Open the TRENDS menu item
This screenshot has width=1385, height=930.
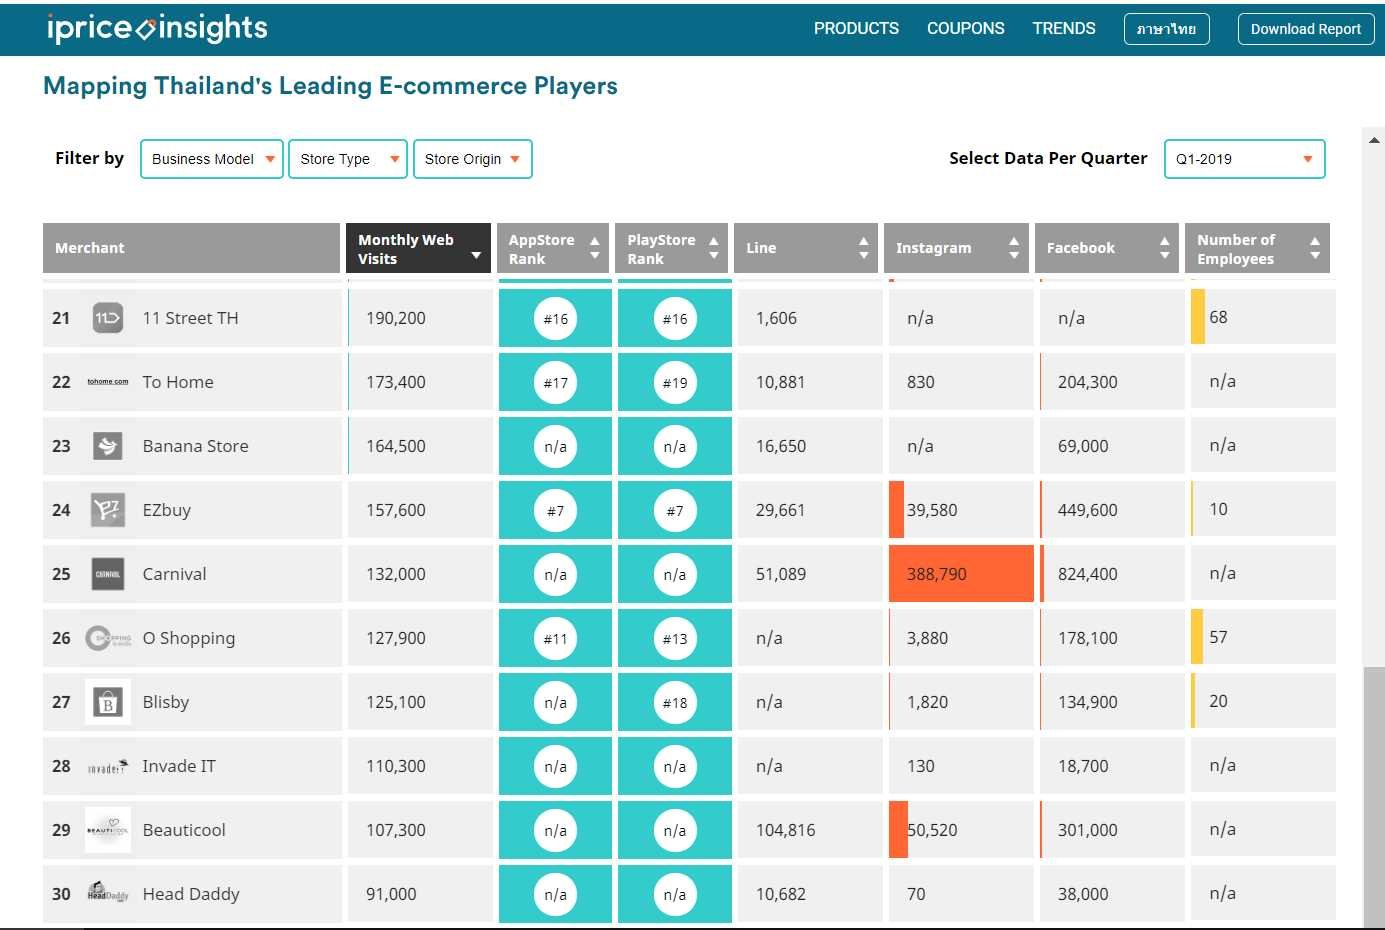1064,29
